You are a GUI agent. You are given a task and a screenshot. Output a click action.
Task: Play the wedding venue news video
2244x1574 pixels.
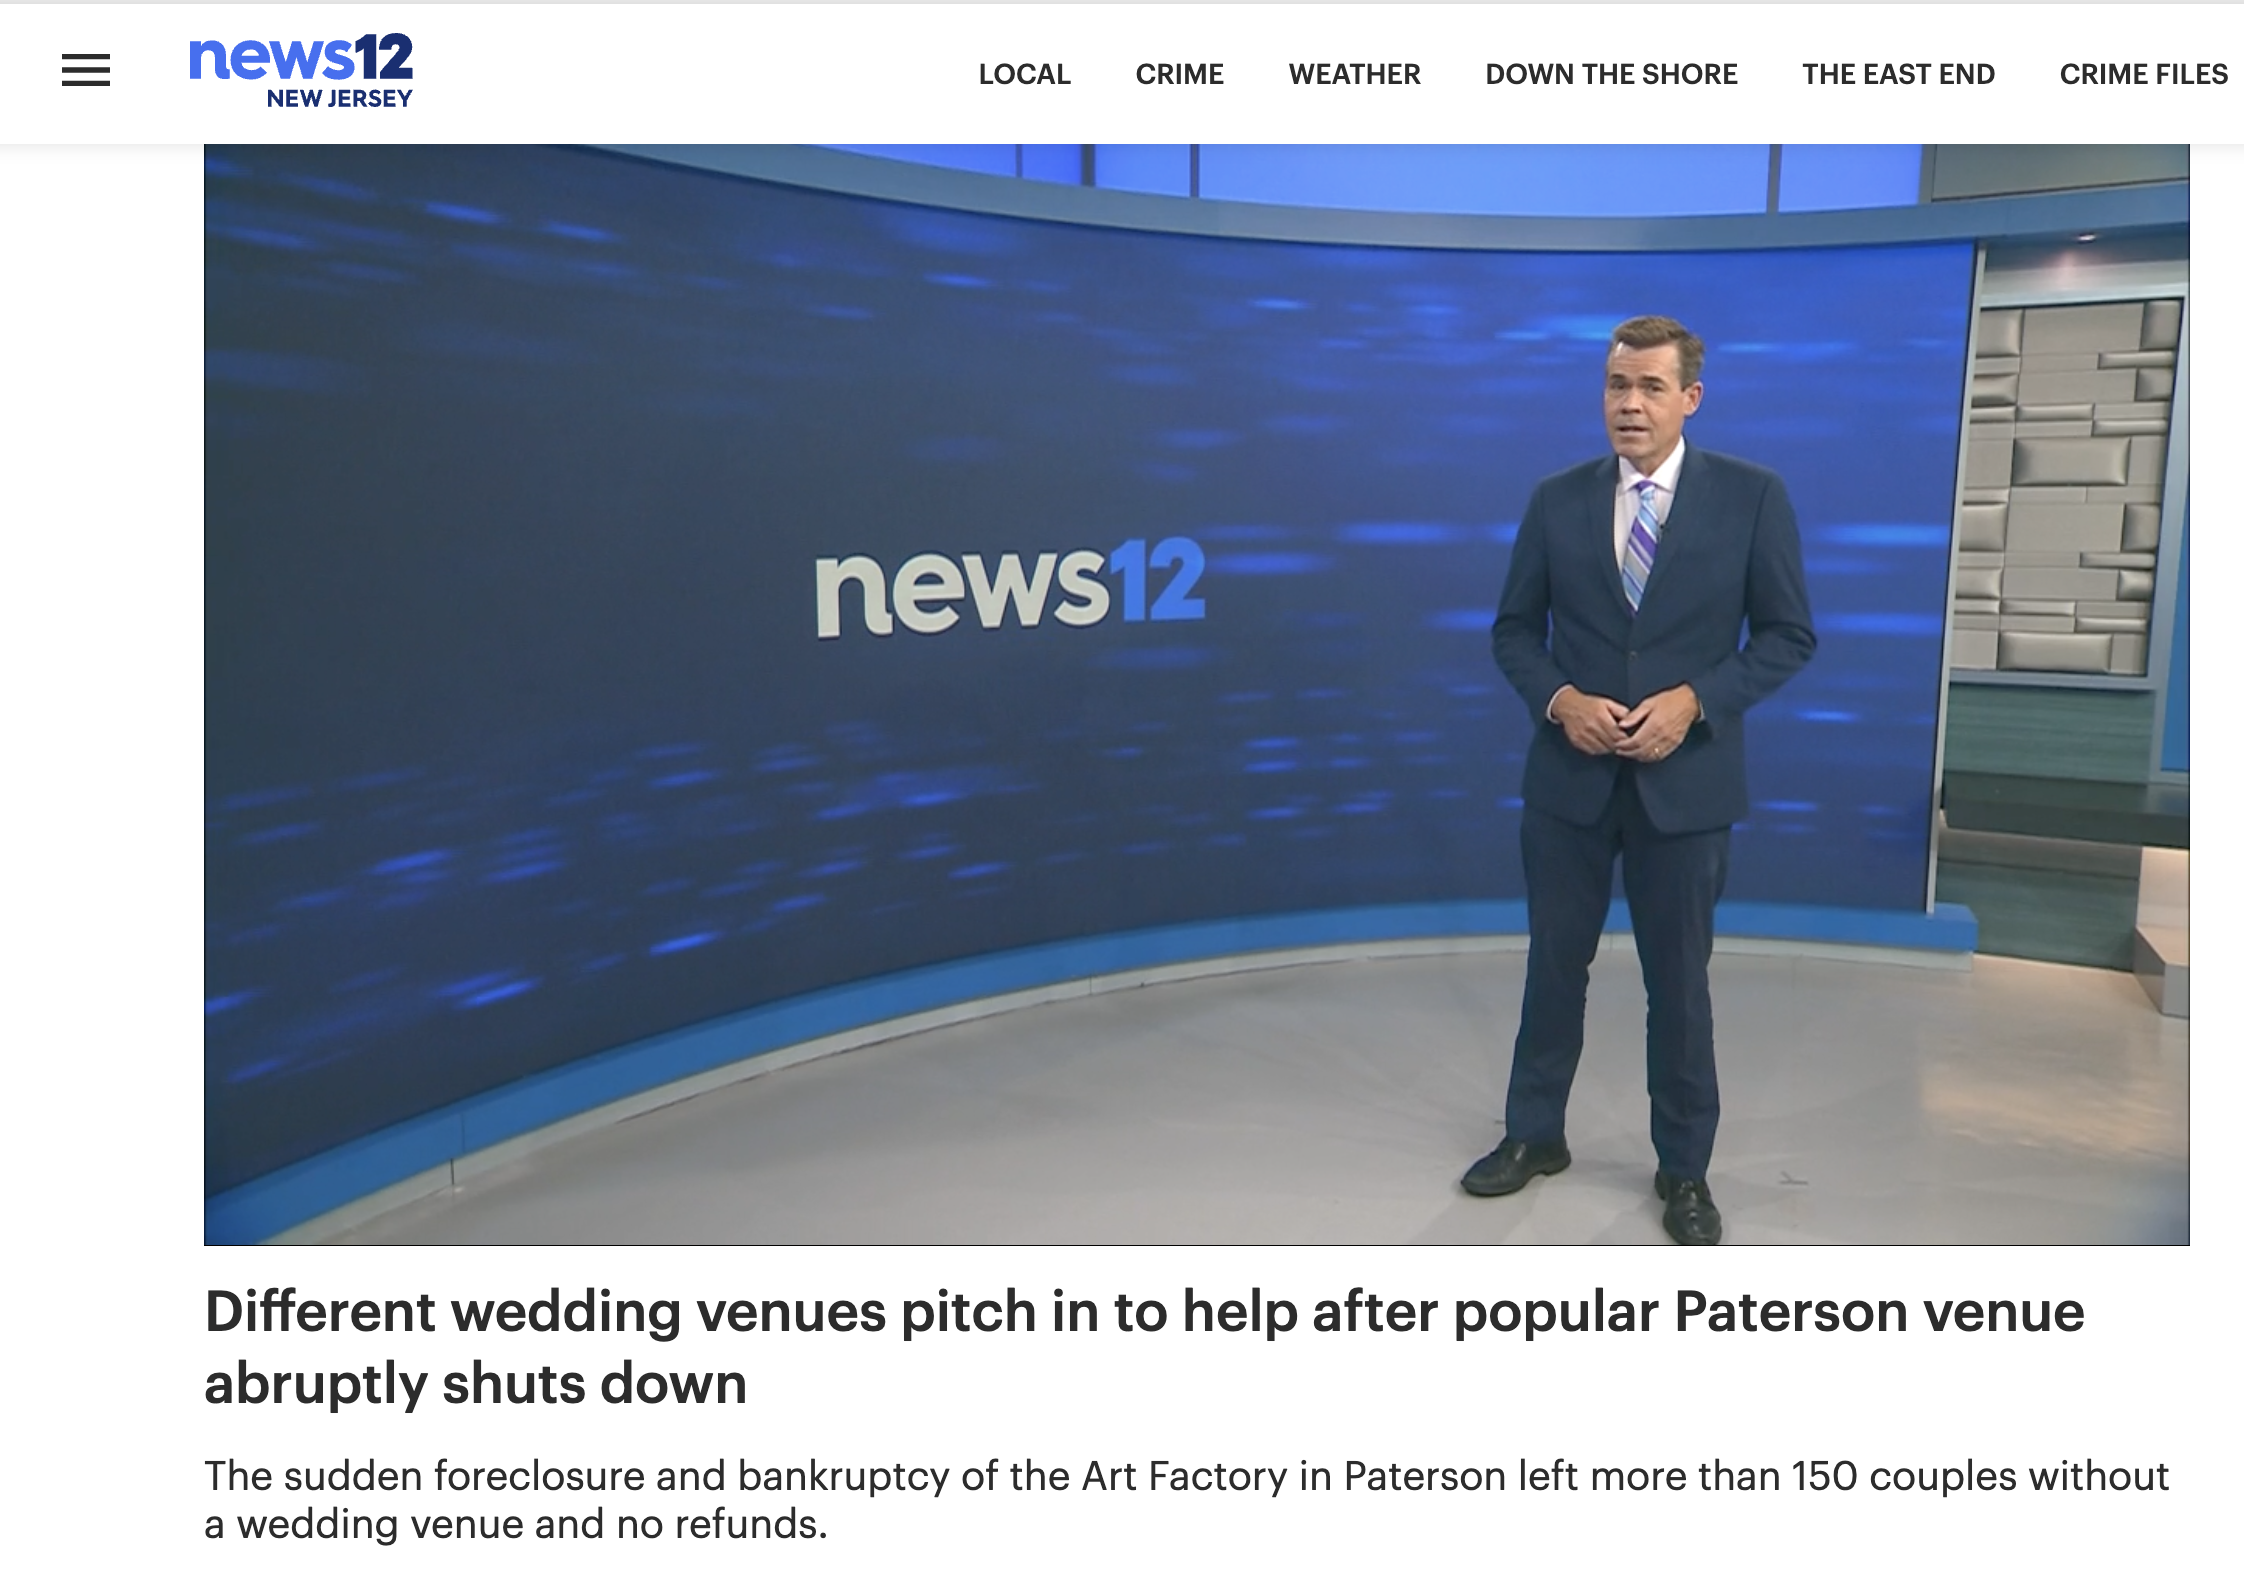coord(1196,694)
